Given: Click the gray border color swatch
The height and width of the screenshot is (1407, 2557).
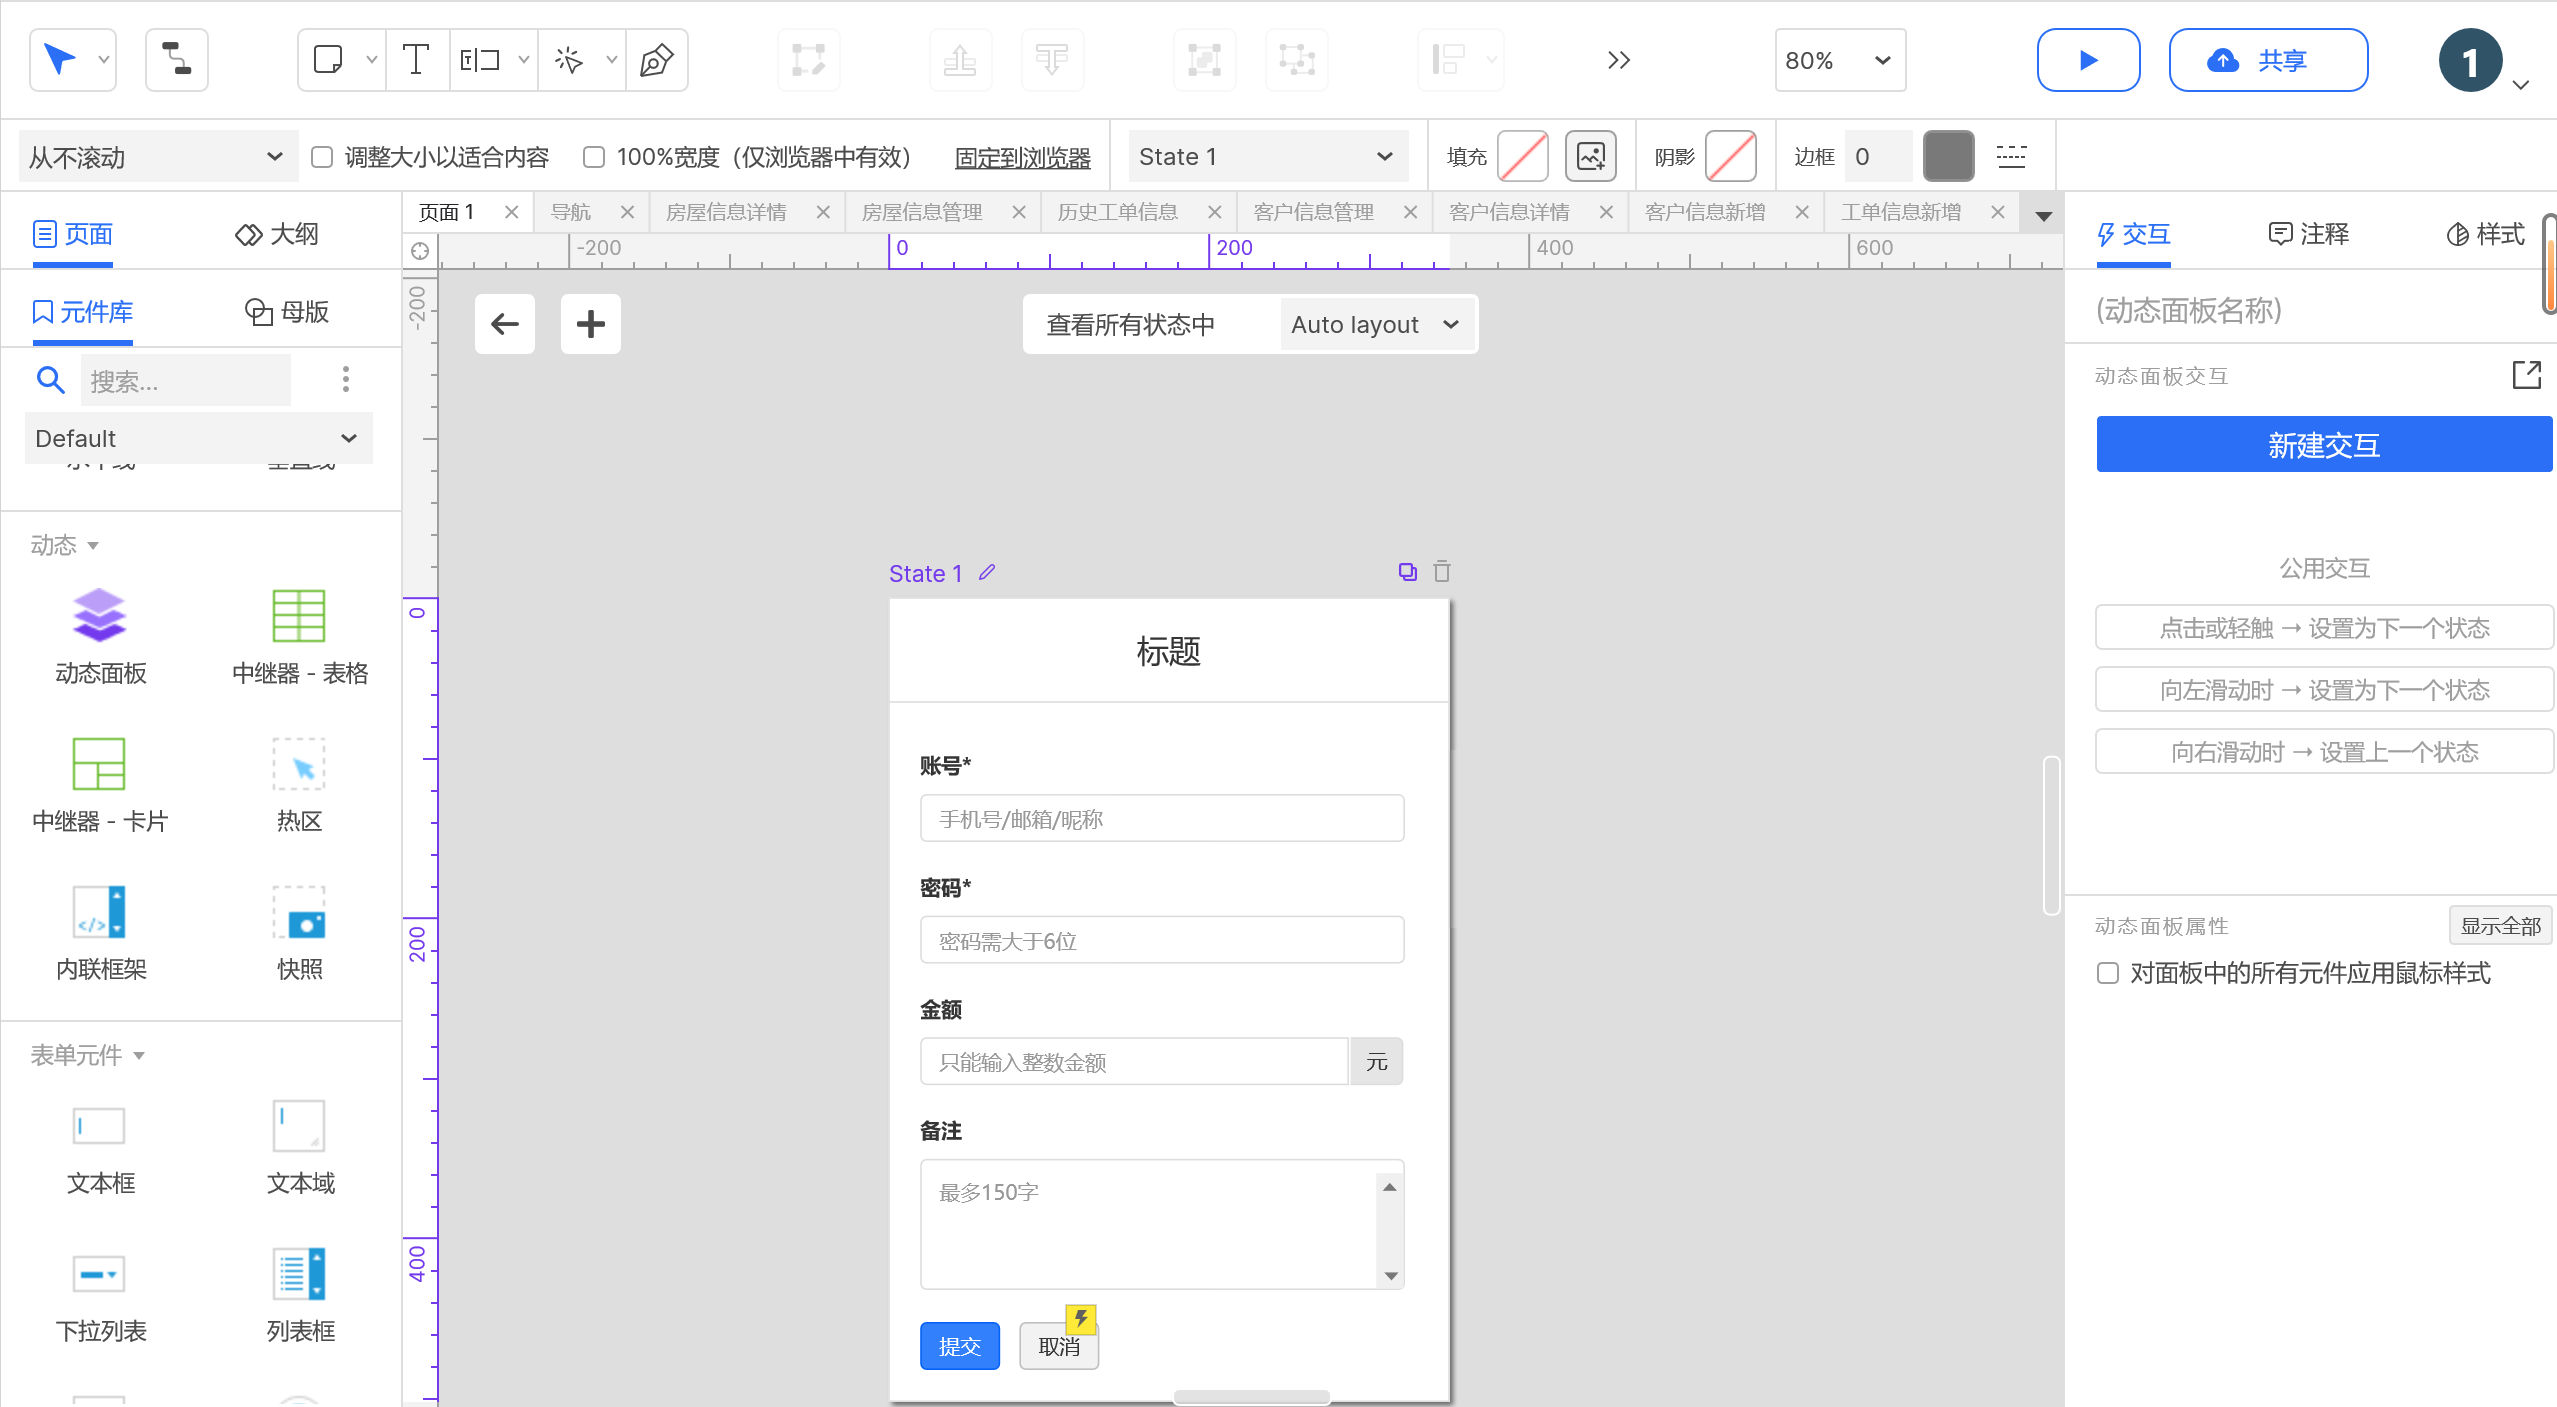Looking at the screenshot, I should click(x=1948, y=157).
